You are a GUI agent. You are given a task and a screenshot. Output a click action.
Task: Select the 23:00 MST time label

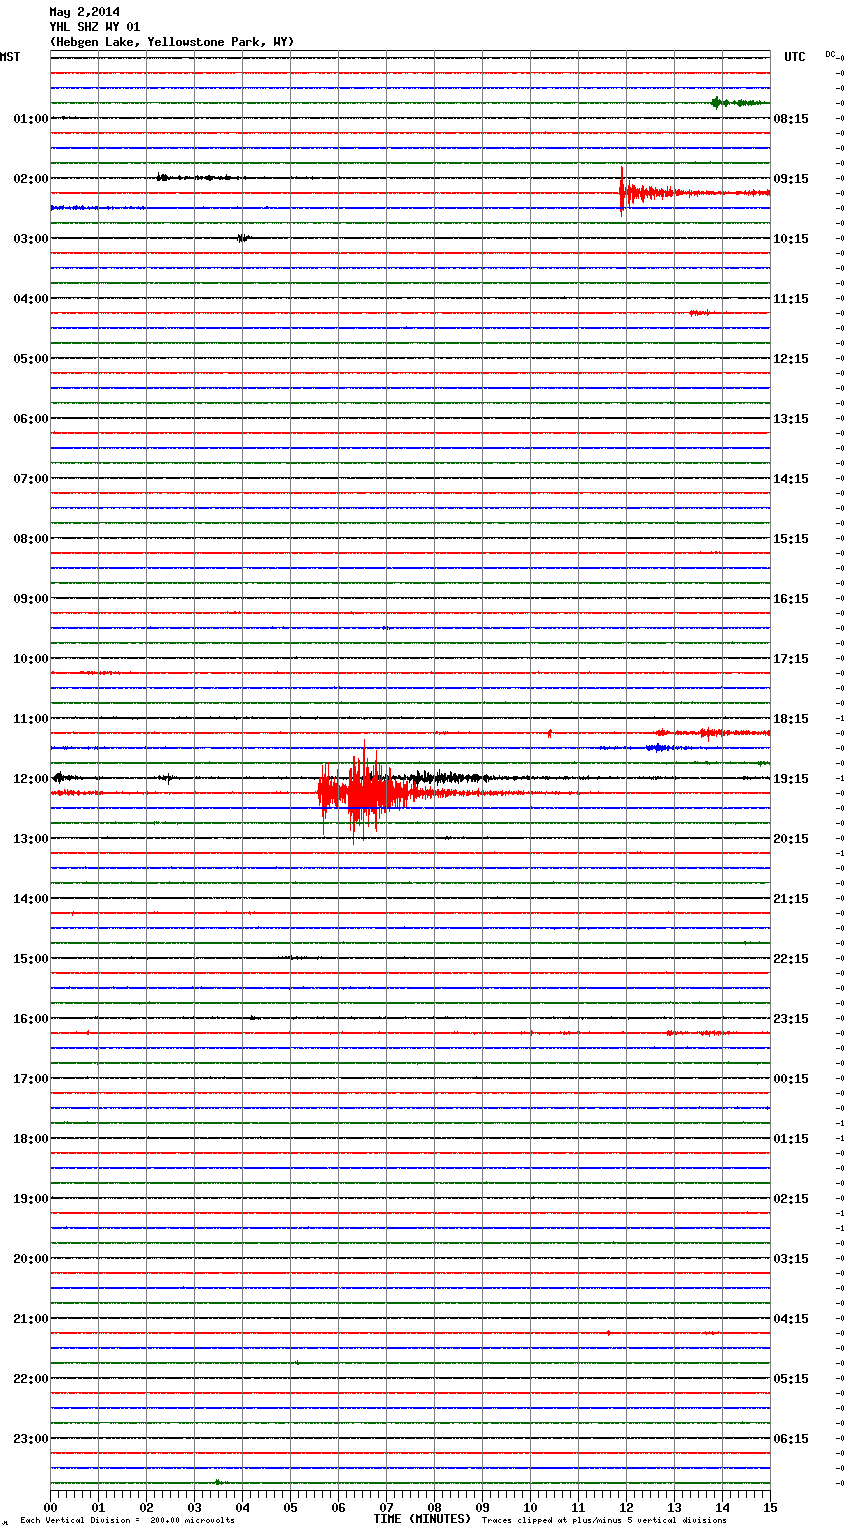[x=31, y=1439]
